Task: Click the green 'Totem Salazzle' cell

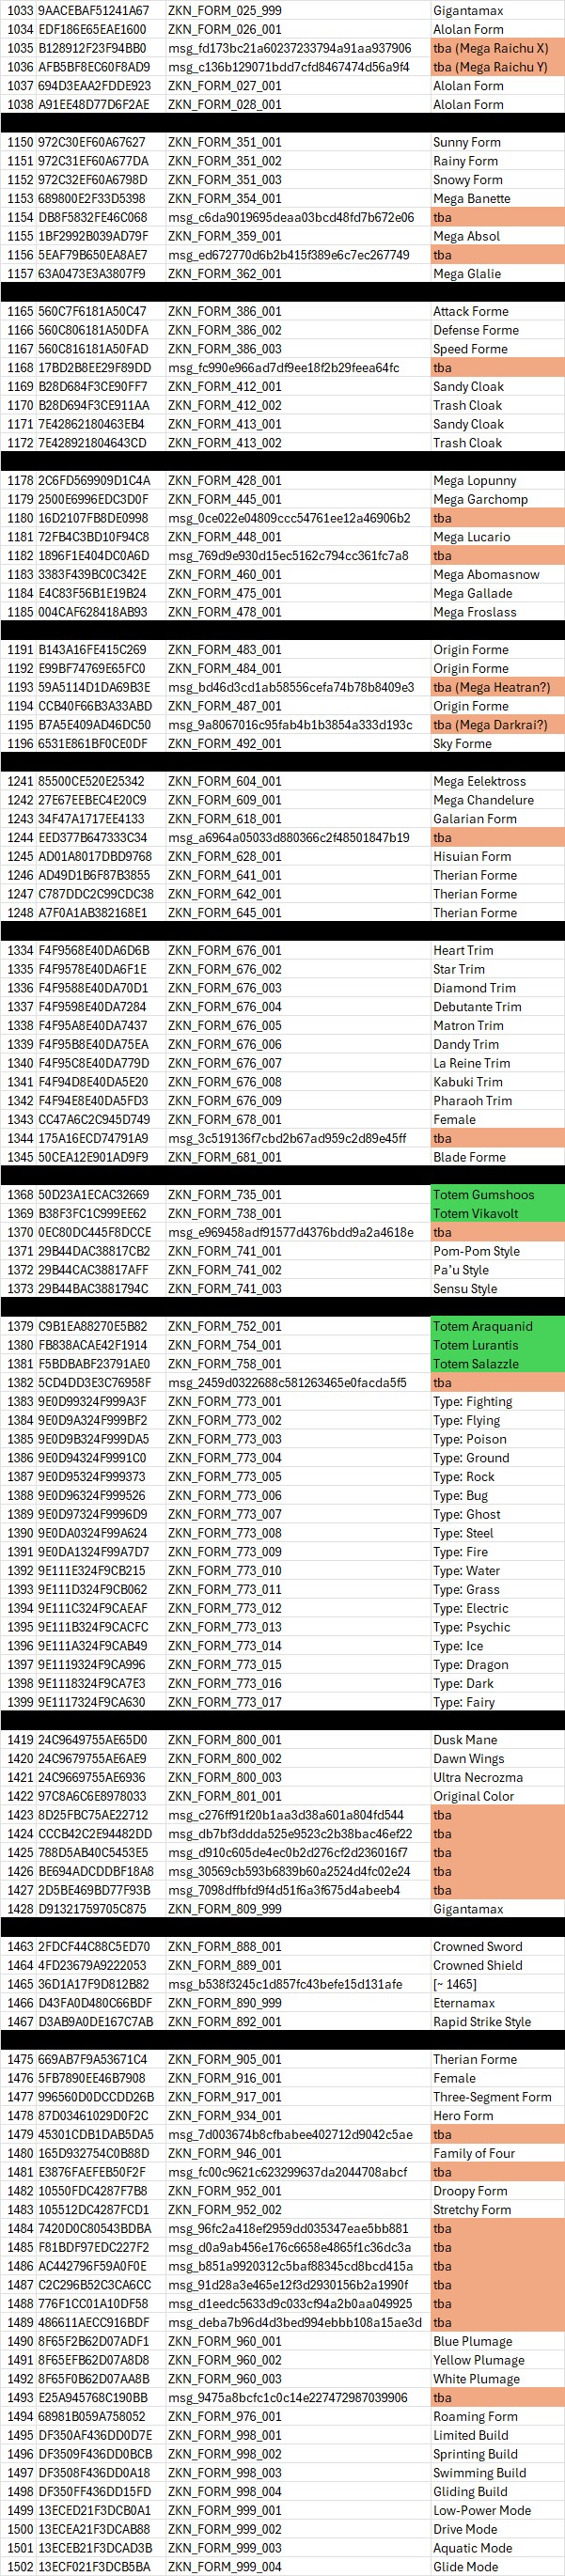Action: click(x=476, y=1364)
